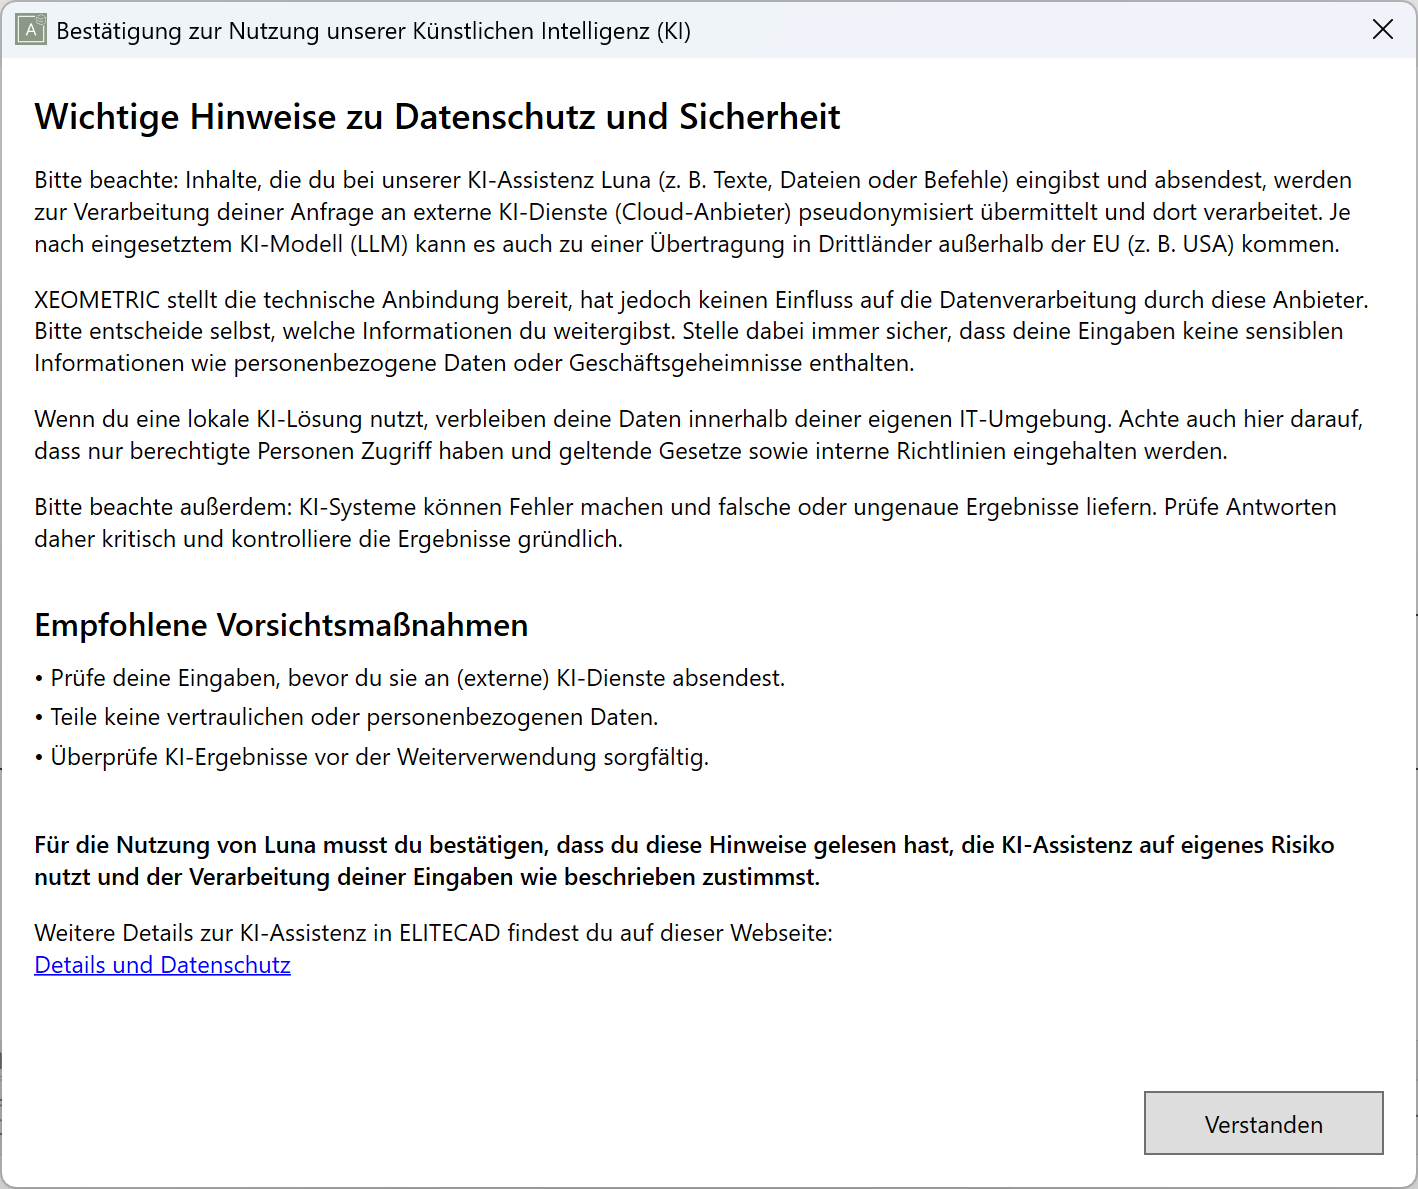This screenshot has width=1418, height=1189.
Task: Click the heading "Empfohlene Vorsichtsmaßnahmen"
Action: pos(281,625)
